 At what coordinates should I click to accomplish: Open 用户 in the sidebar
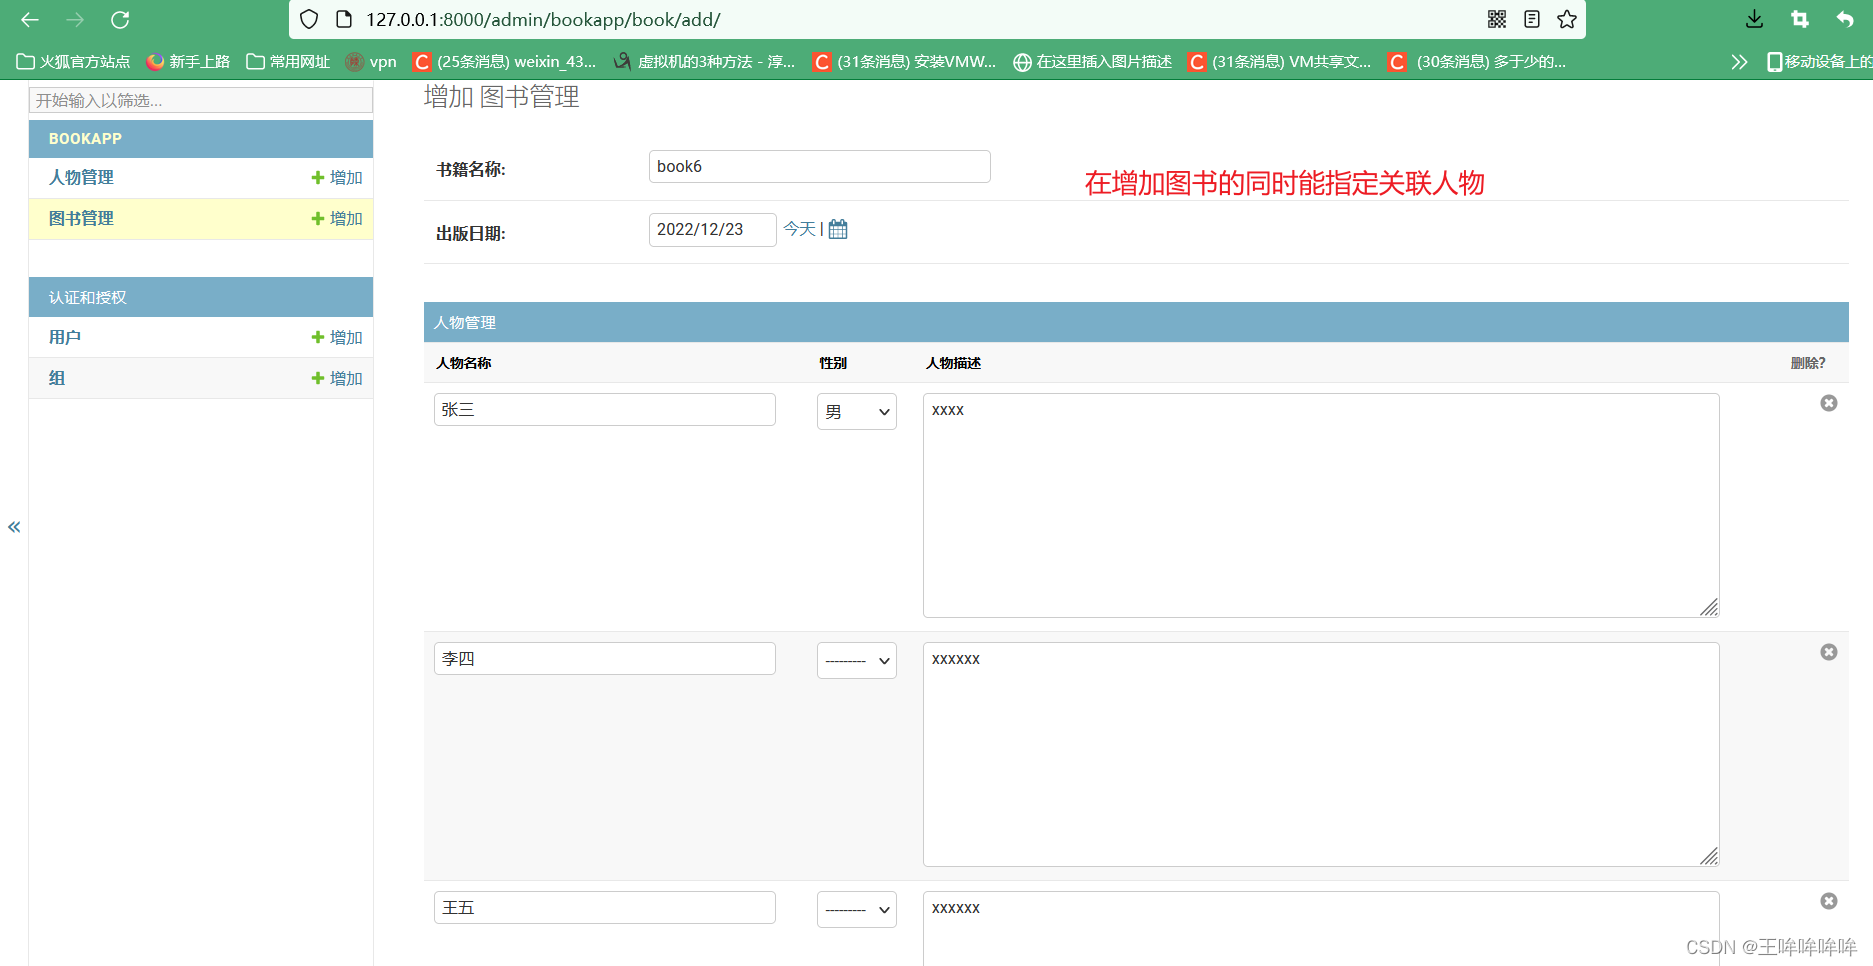(x=65, y=337)
